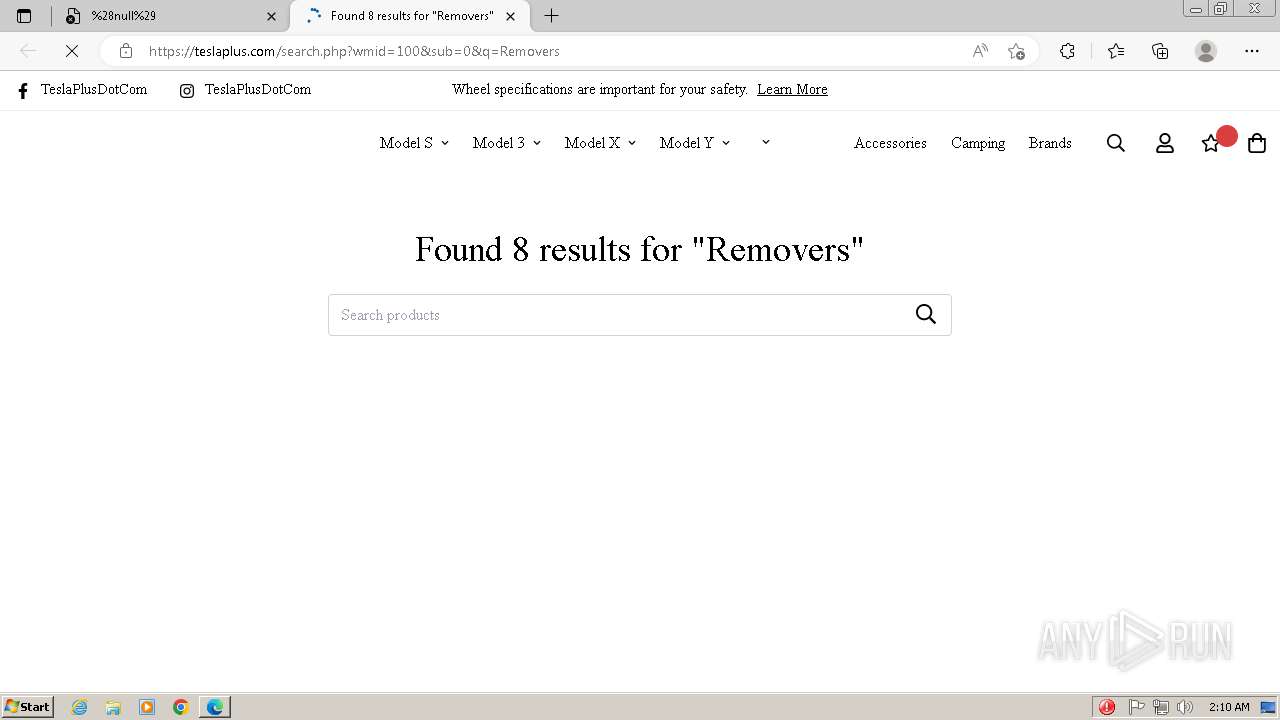Expand the Model S menu

coord(414,143)
